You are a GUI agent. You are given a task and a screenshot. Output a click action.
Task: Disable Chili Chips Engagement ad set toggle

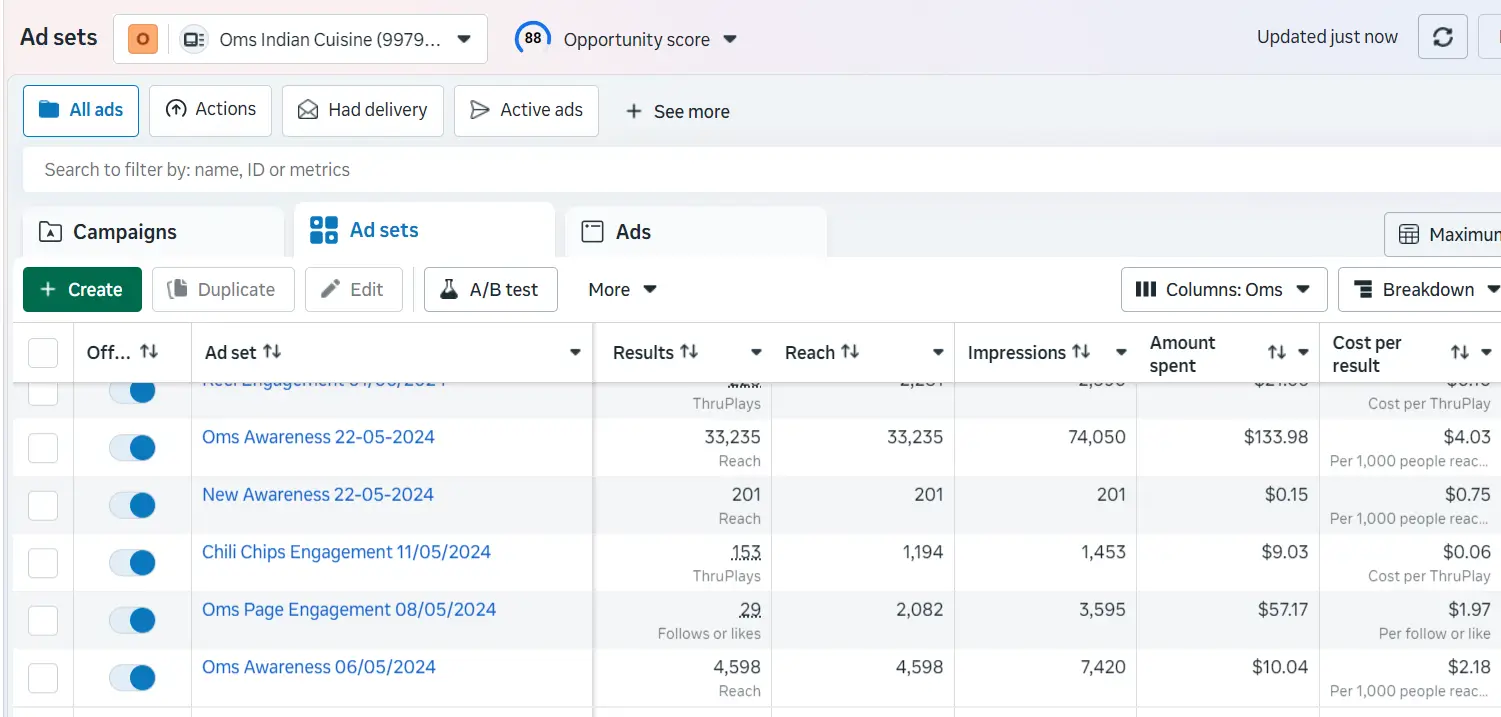(132, 562)
